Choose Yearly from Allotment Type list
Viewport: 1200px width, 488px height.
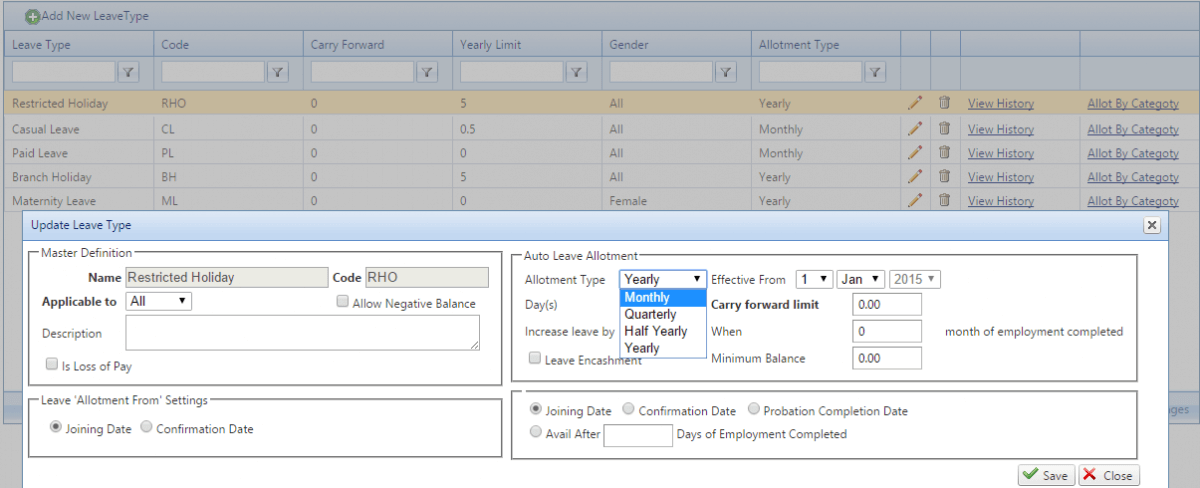click(x=663, y=348)
